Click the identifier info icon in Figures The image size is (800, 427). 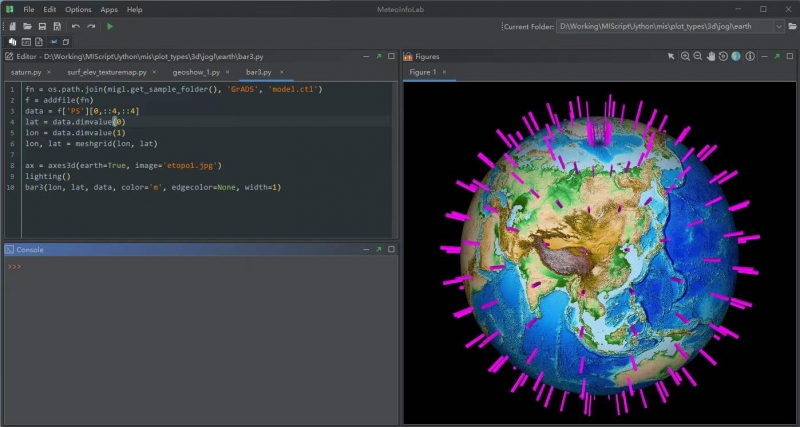[x=749, y=57]
